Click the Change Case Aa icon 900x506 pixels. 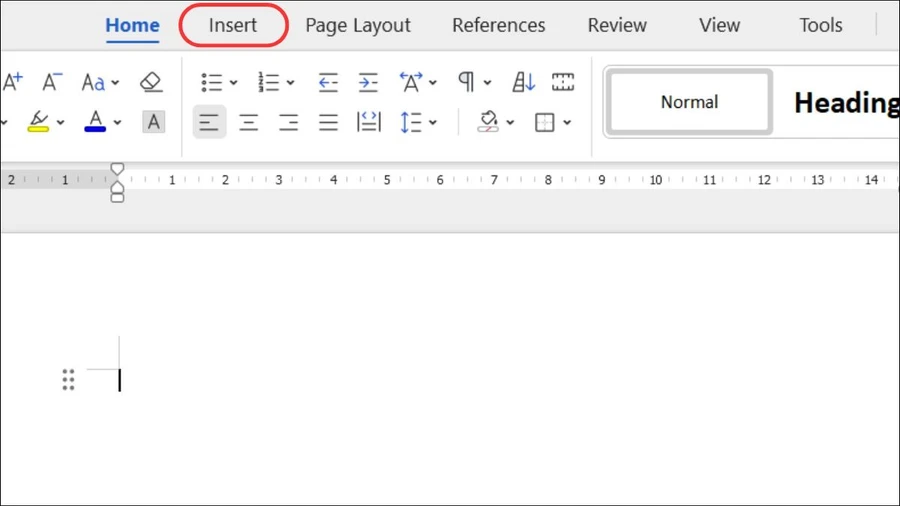click(x=93, y=83)
